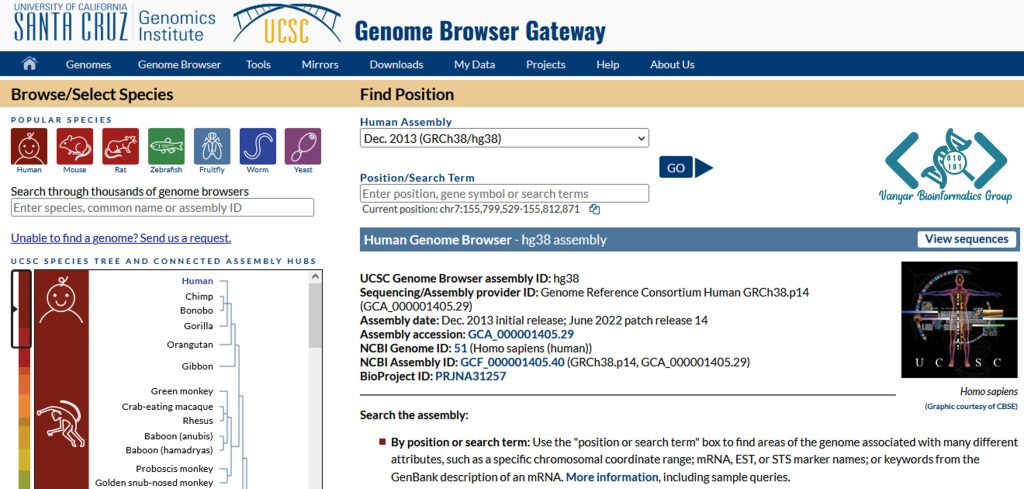Screen dimensions: 1024x489
Task: Click the Home icon in navigation bar
Action: coord(29,64)
